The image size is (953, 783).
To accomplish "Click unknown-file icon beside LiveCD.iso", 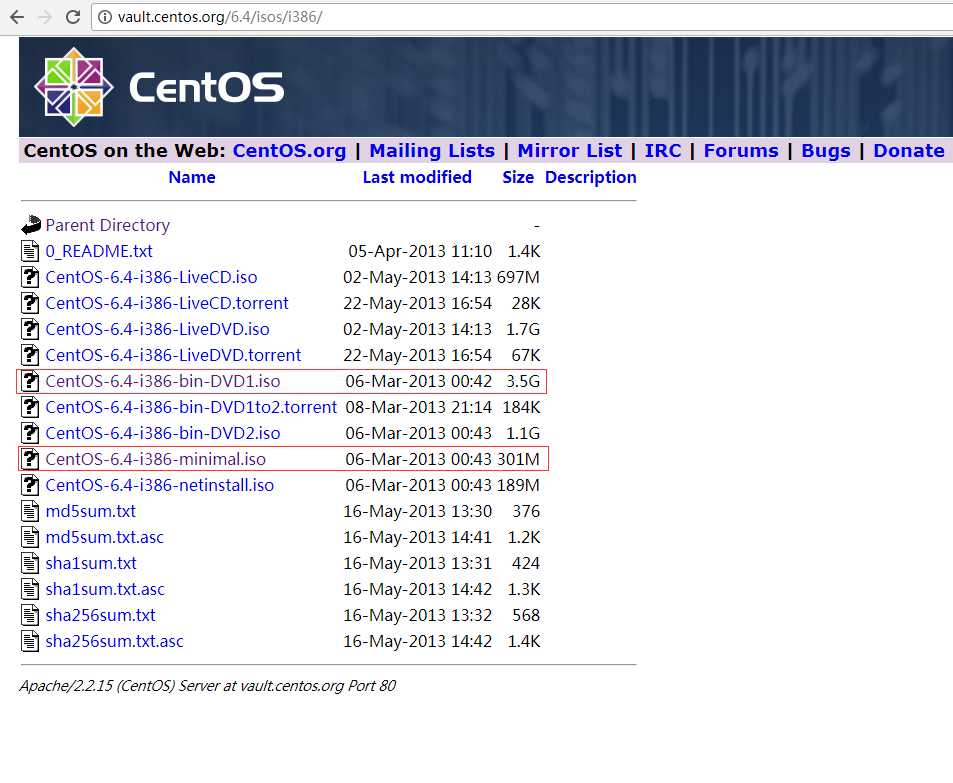I will pyautogui.click(x=30, y=277).
